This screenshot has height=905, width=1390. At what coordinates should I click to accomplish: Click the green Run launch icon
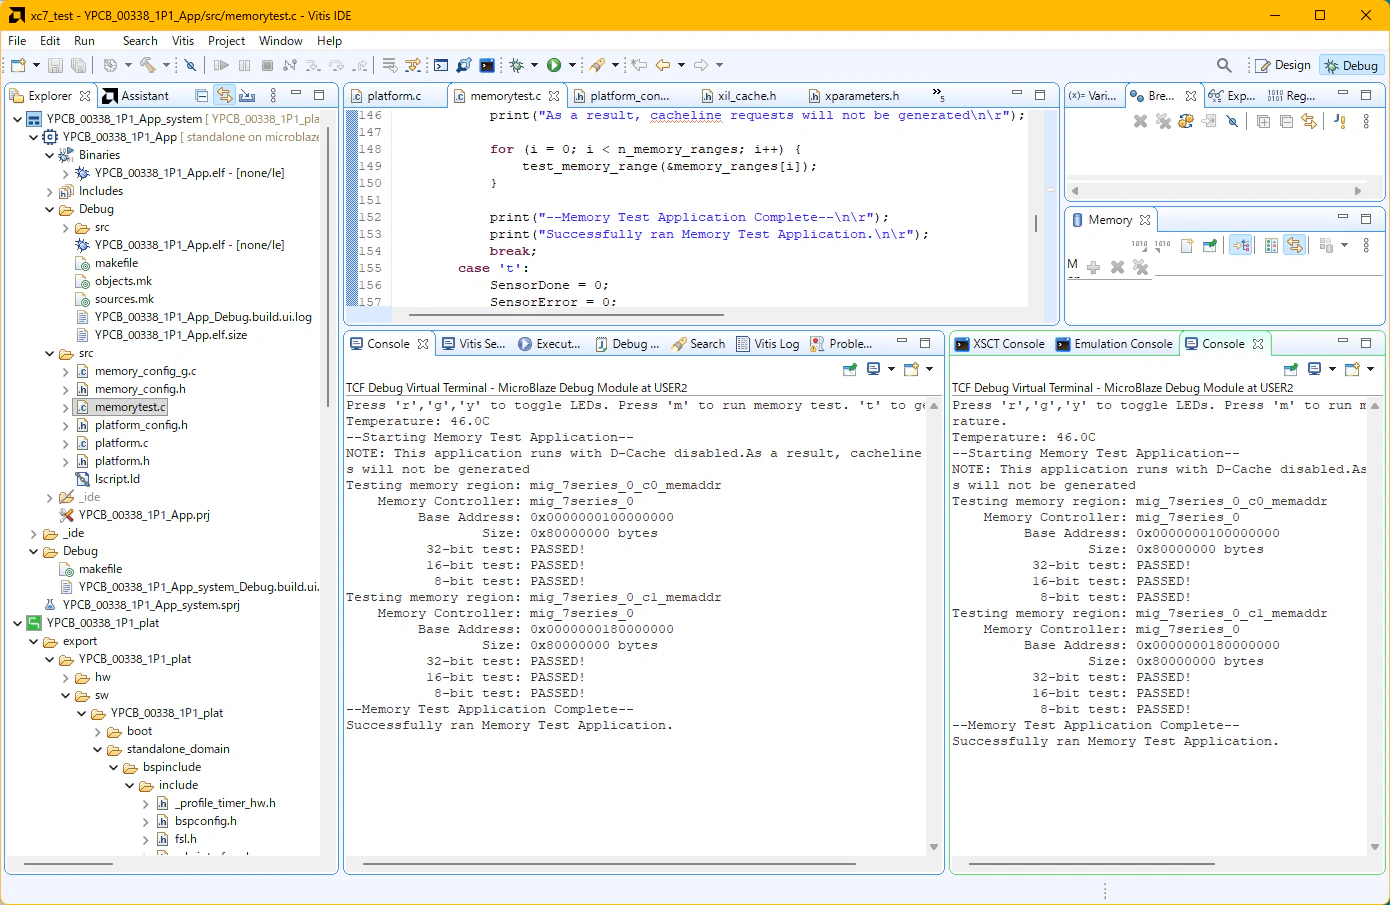[554, 65]
